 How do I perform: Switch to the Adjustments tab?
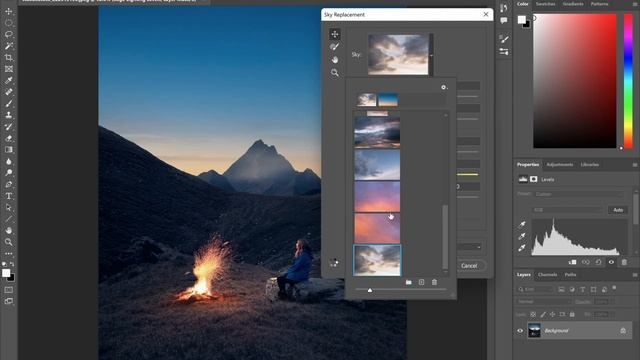click(560, 164)
